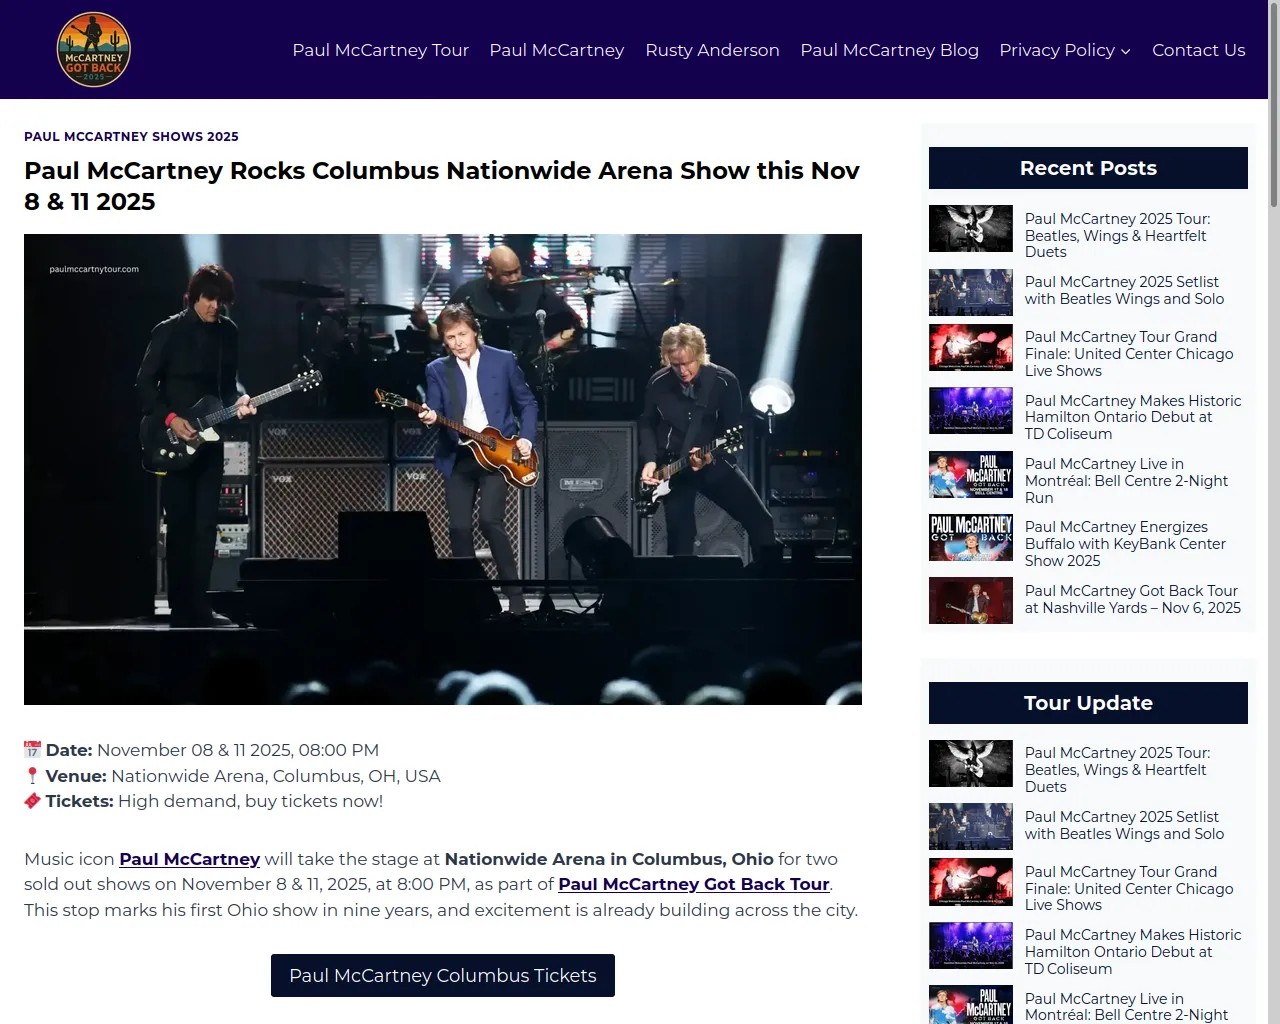Open the Tour Update Grand Finale United Center post
This screenshot has width=1280, height=1024.
pos(1129,888)
